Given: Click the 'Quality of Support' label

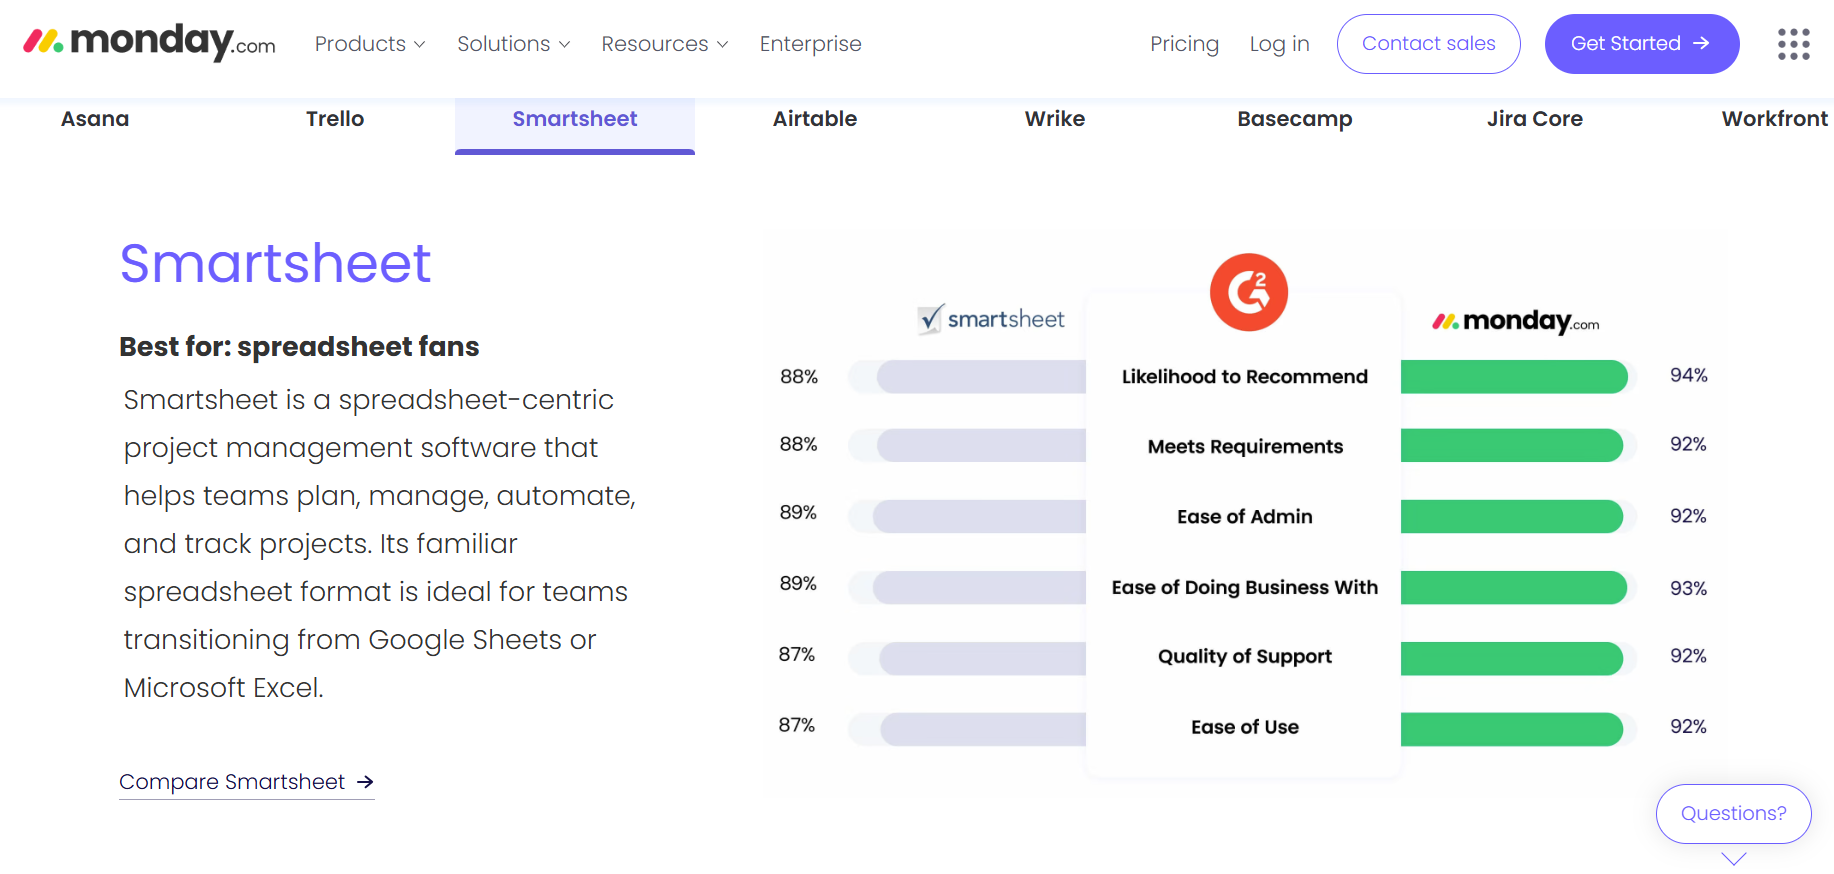Looking at the screenshot, I should point(1244,657).
